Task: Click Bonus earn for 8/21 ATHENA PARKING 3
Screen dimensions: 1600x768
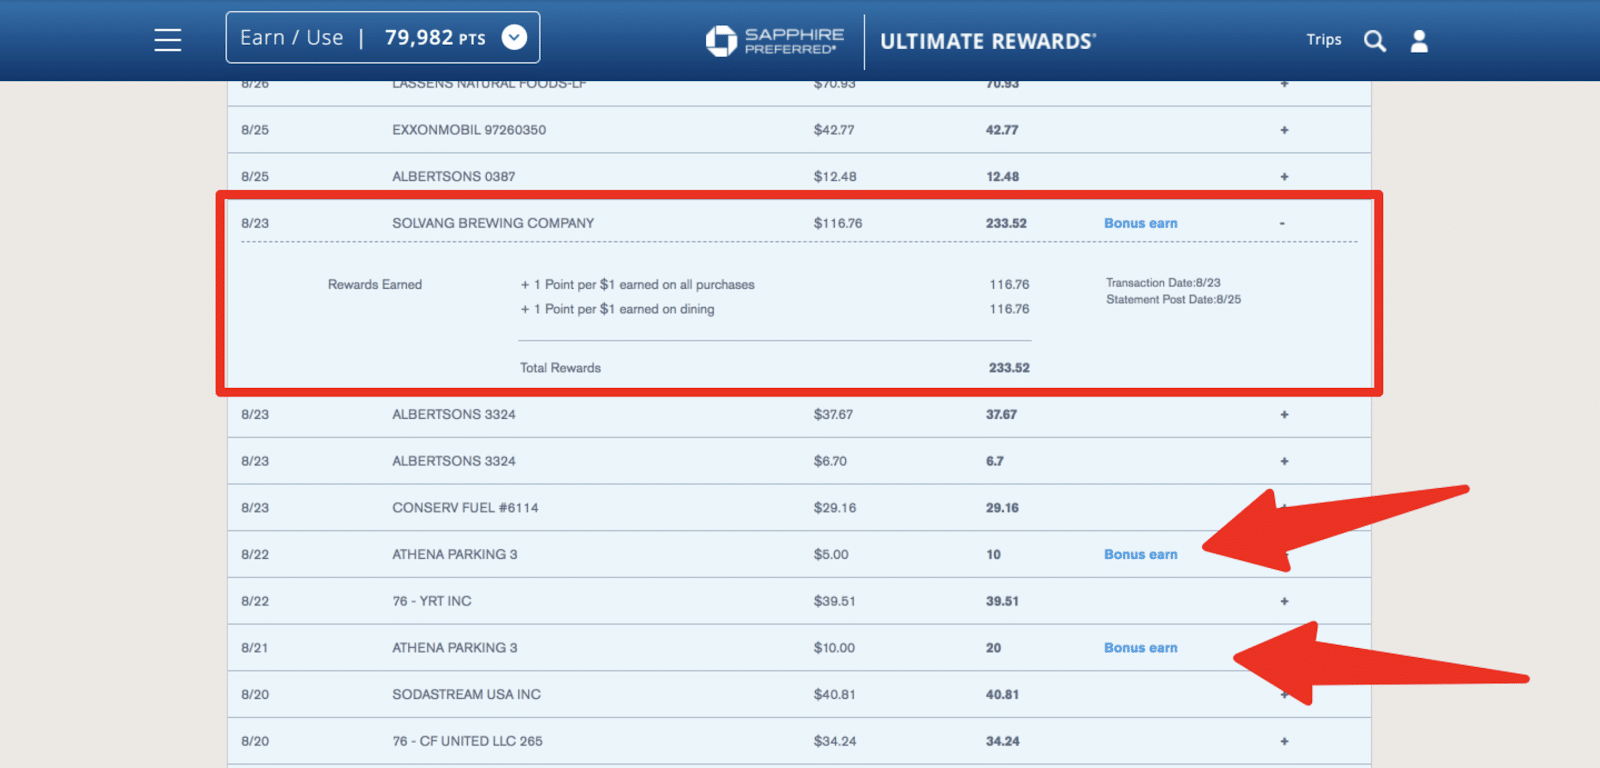Action: click(1140, 648)
